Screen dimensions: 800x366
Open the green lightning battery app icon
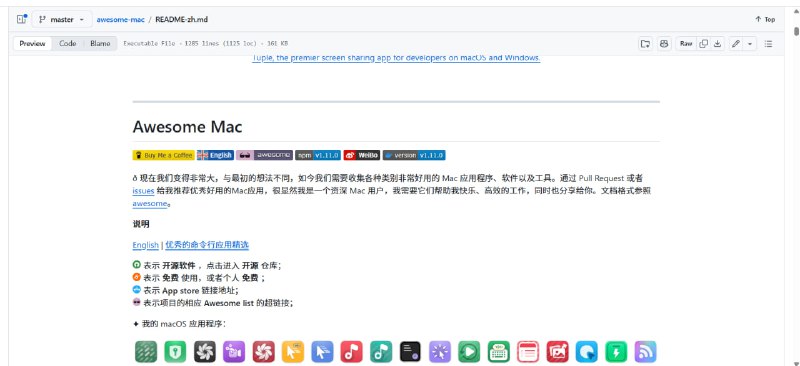point(616,352)
